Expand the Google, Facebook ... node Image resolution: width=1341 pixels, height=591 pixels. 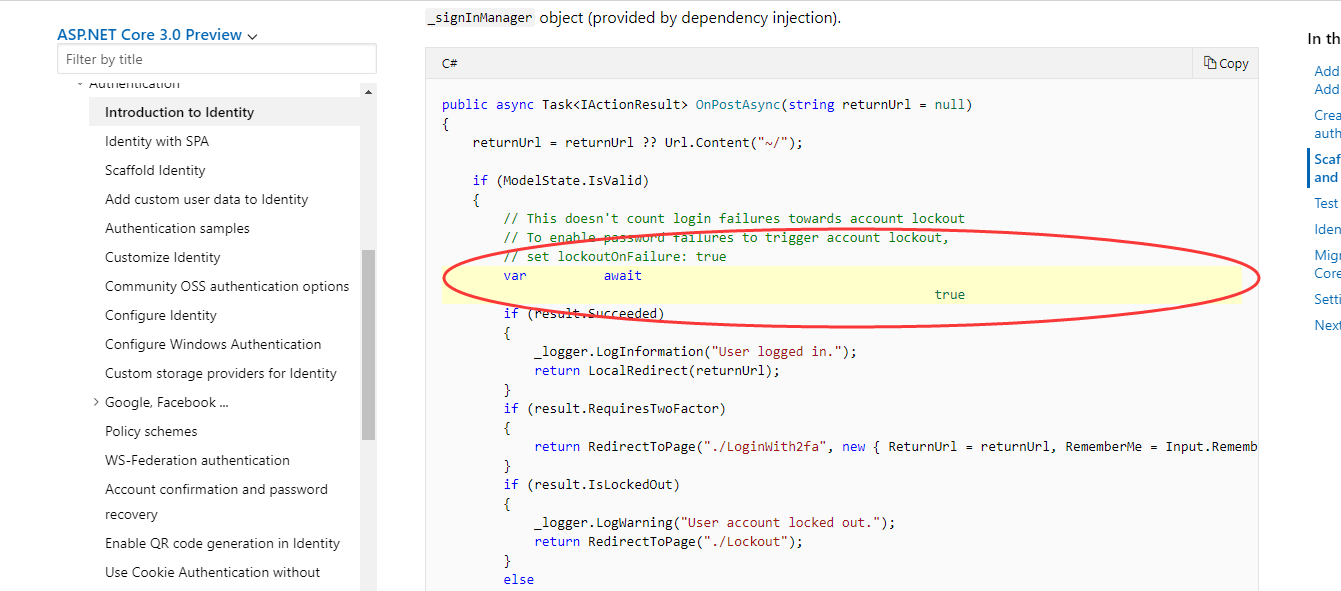96,402
